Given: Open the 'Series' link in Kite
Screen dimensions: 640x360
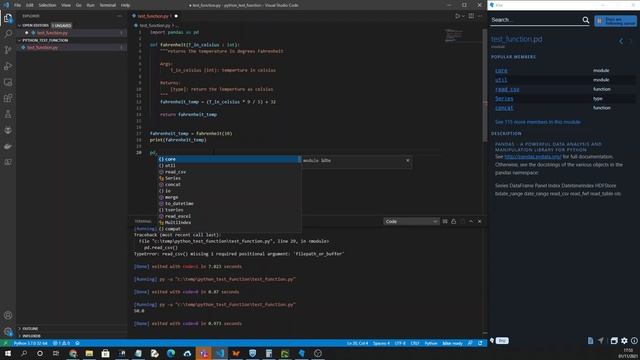Looking at the screenshot, I should pyautogui.click(x=504, y=99).
